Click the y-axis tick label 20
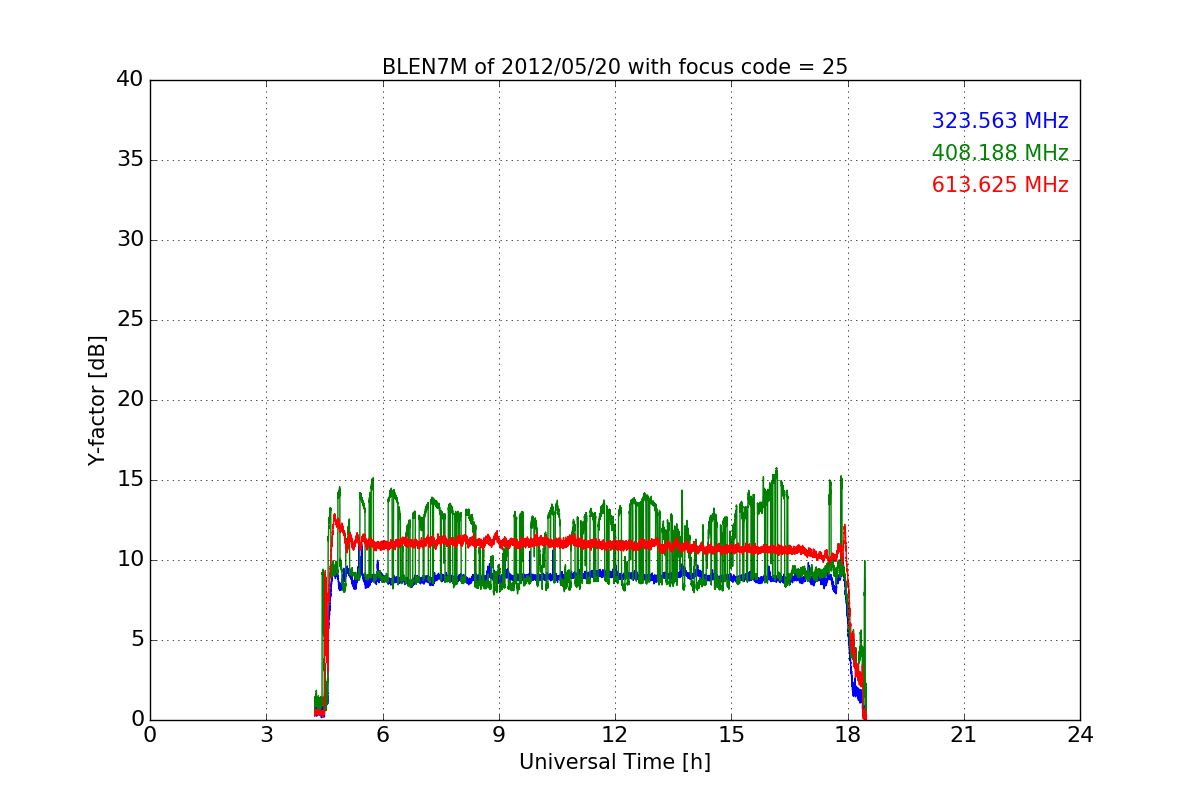 (x=128, y=400)
